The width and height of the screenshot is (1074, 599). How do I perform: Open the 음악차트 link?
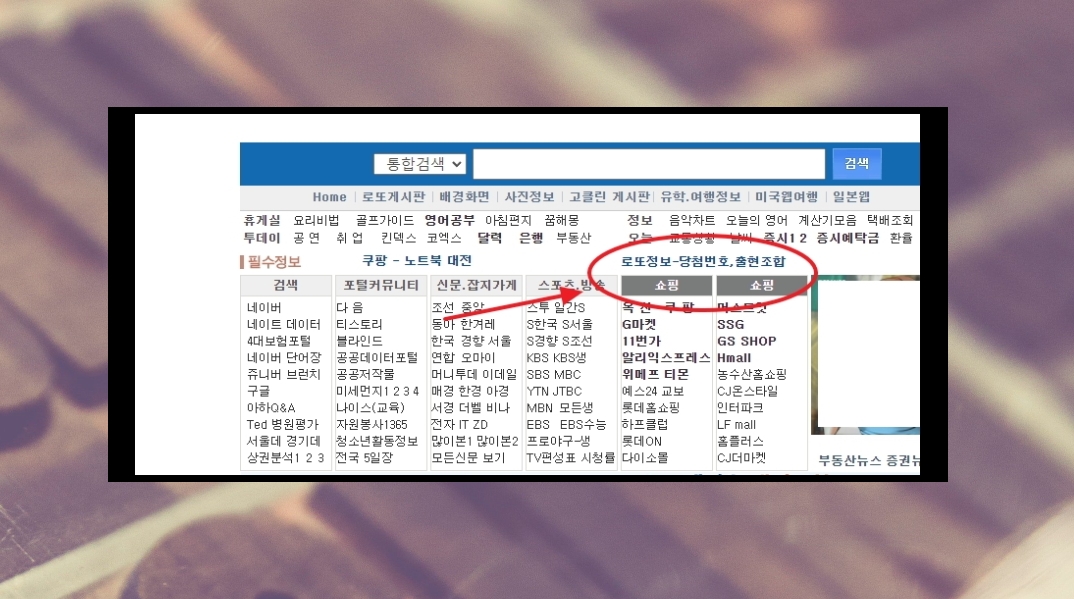[x=692, y=220]
